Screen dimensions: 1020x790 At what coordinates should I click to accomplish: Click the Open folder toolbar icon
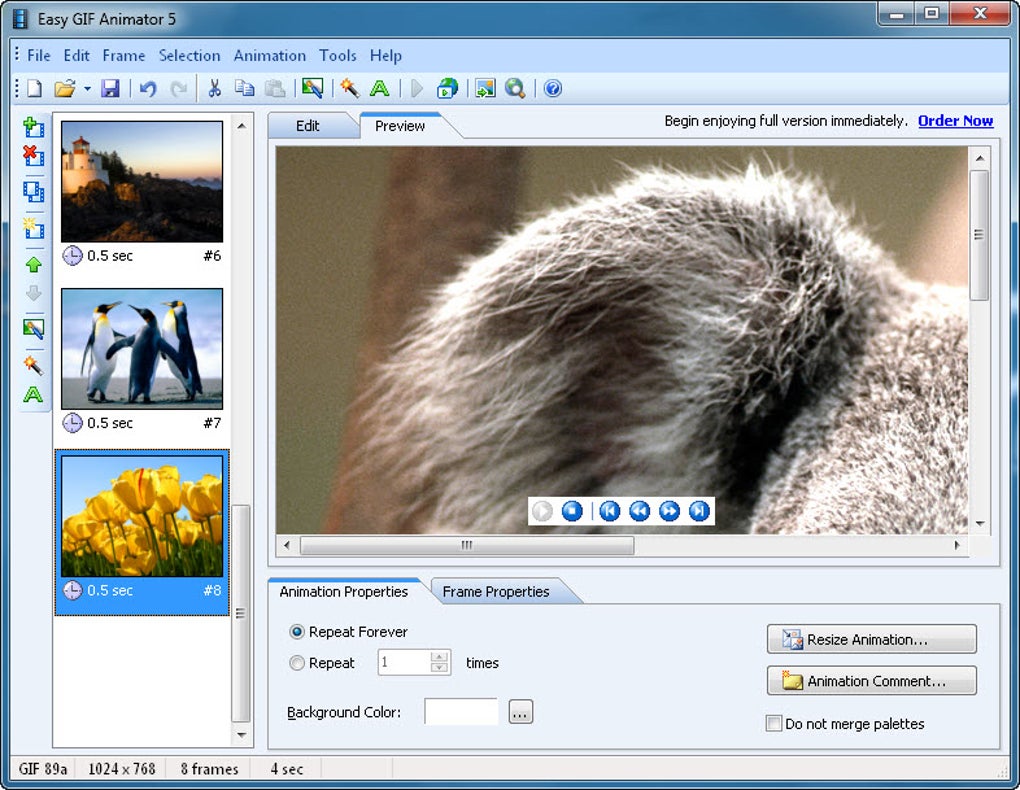pos(64,88)
